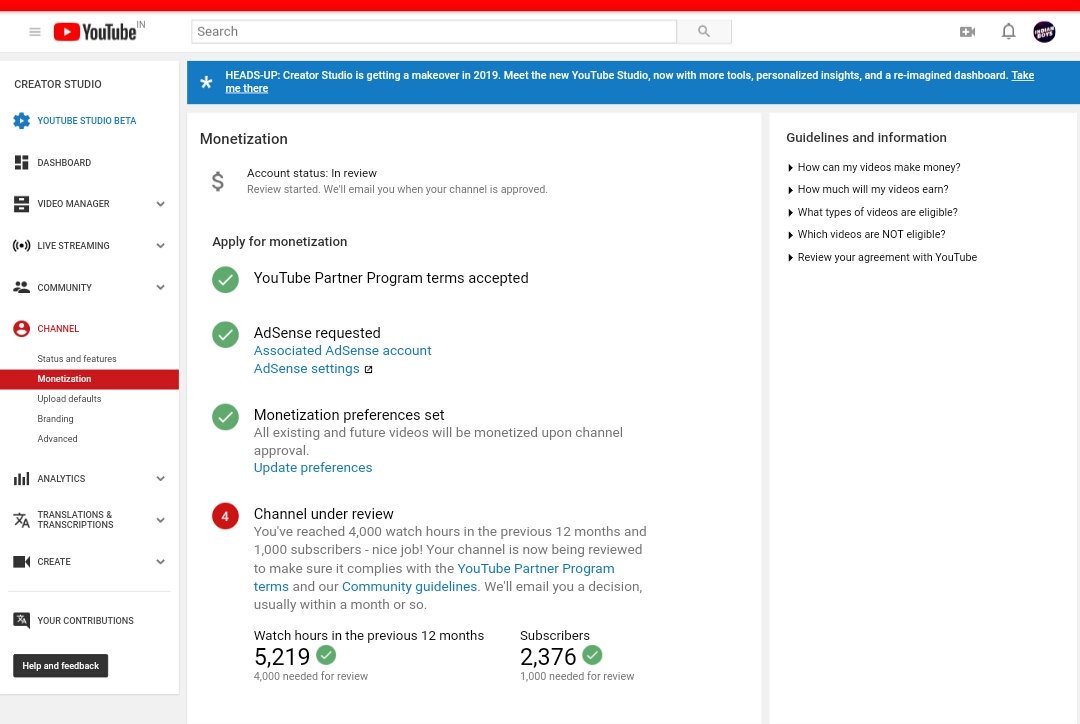Expand the Live Streaming section chevron
The width and height of the screenshot is (1080, 724).
(x=160, y=245)
